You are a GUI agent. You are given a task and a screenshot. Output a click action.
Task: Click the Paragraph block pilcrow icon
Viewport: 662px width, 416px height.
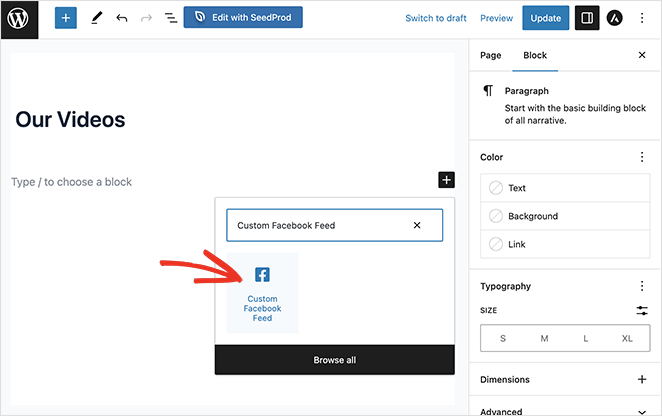tap(488, 90)
